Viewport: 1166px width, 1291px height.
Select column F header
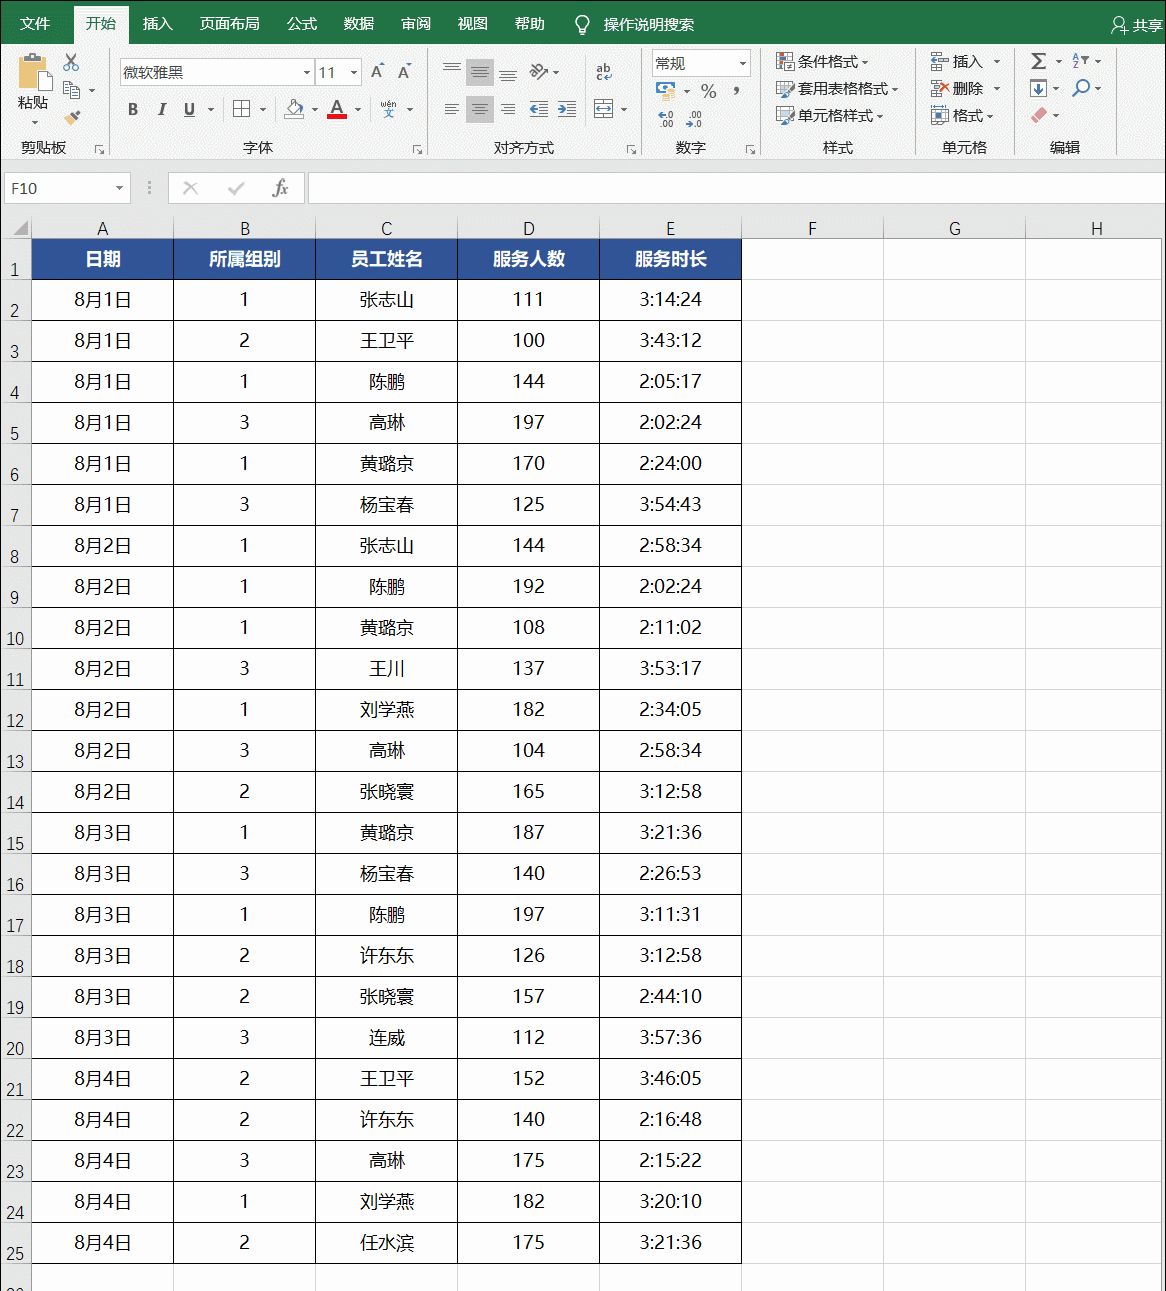[x=812, y=228]
